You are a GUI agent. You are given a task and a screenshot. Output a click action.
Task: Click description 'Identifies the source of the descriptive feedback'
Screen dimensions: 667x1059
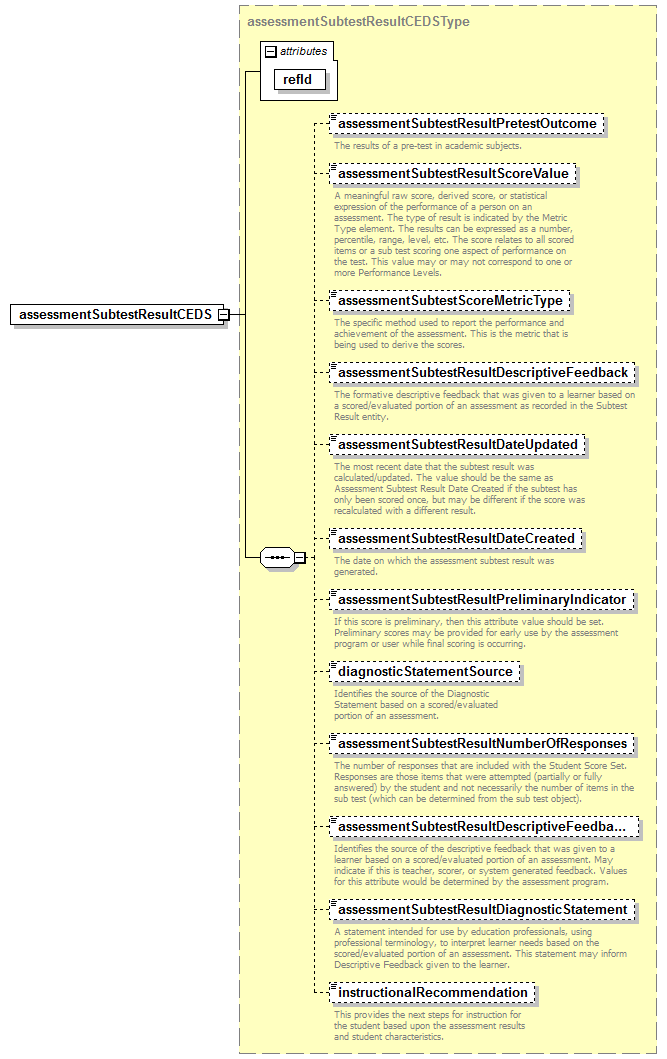(480, 865)
